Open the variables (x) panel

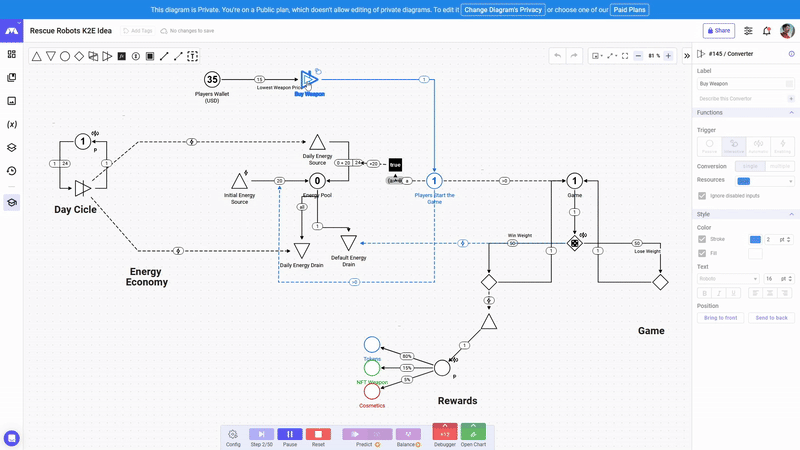pyautogui.click(x=11, y=124)
